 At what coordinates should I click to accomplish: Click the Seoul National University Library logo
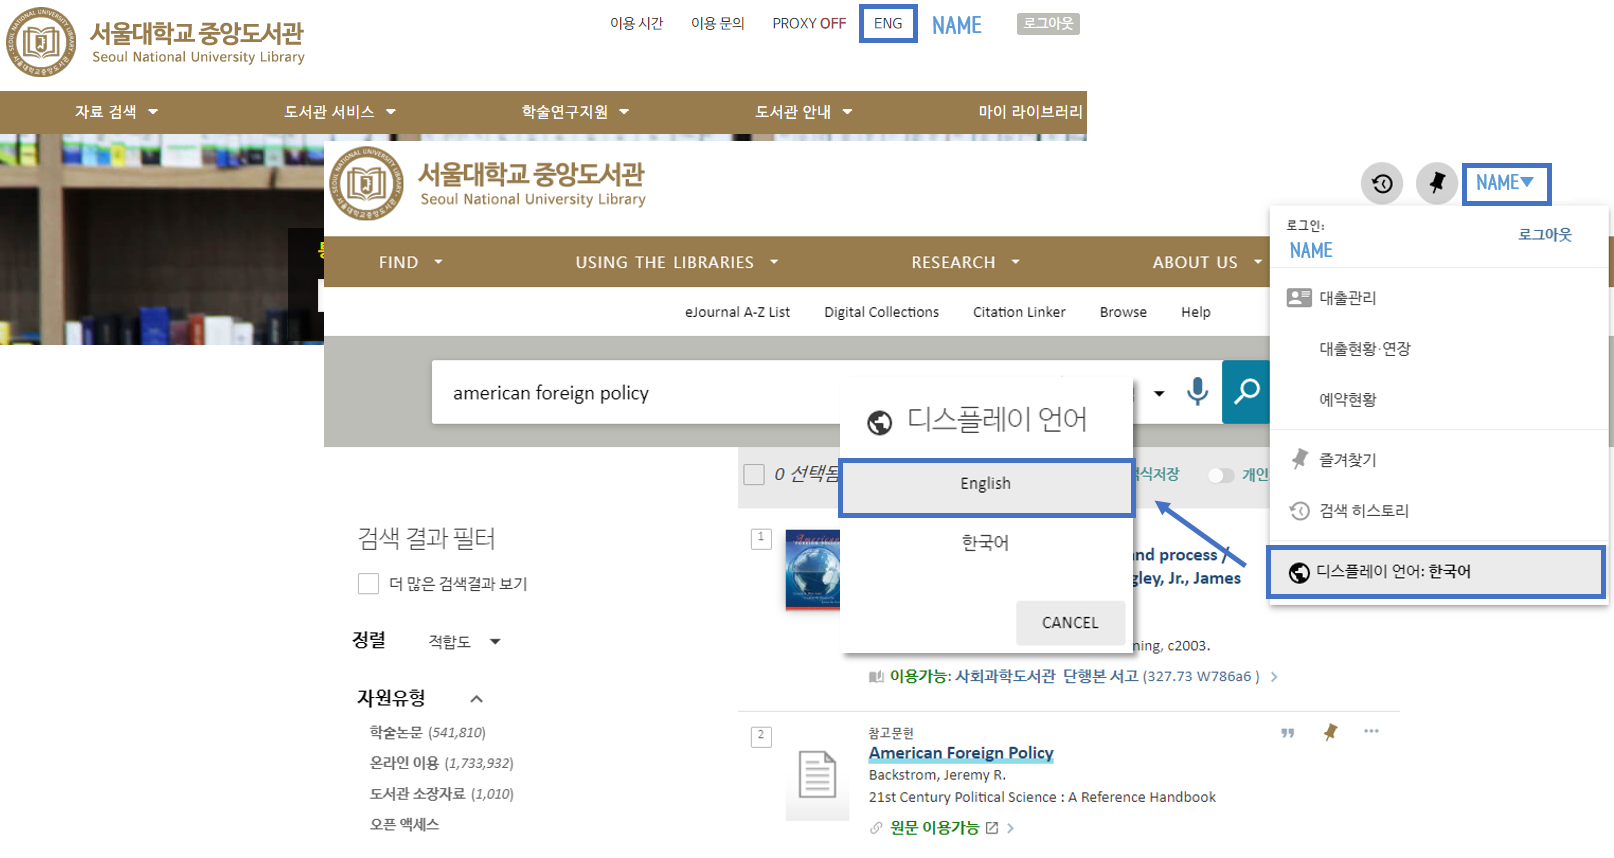click(x=488, y=184)
